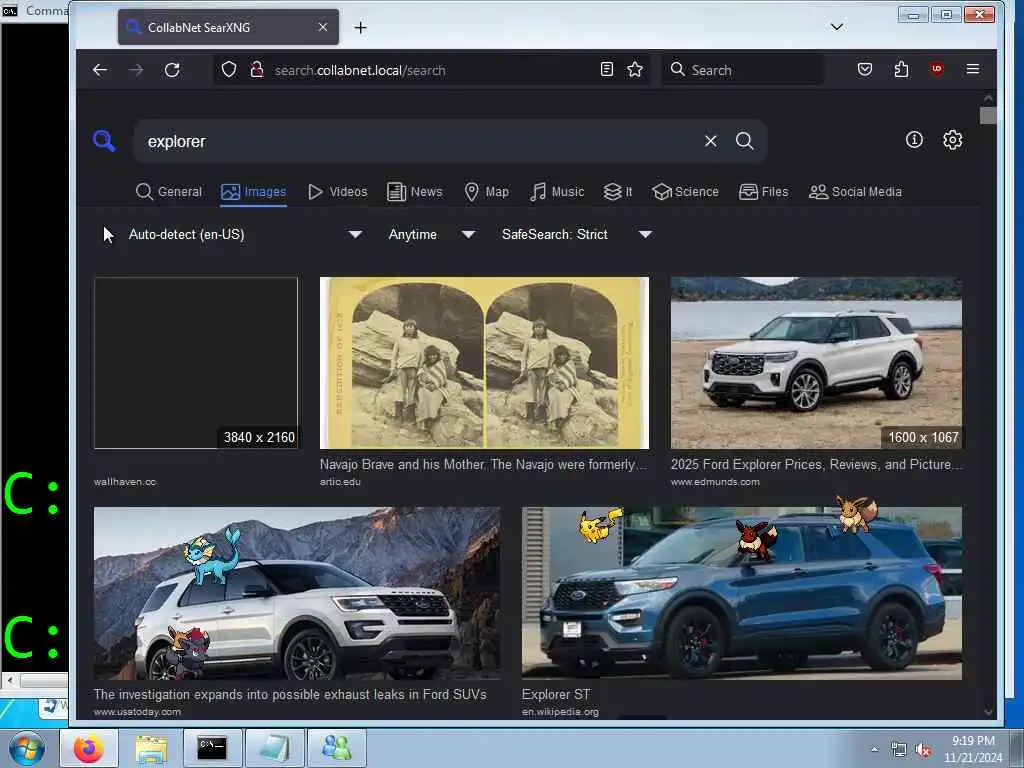
Task: Switch to the Videos category tab
Action: click(338, 191)
